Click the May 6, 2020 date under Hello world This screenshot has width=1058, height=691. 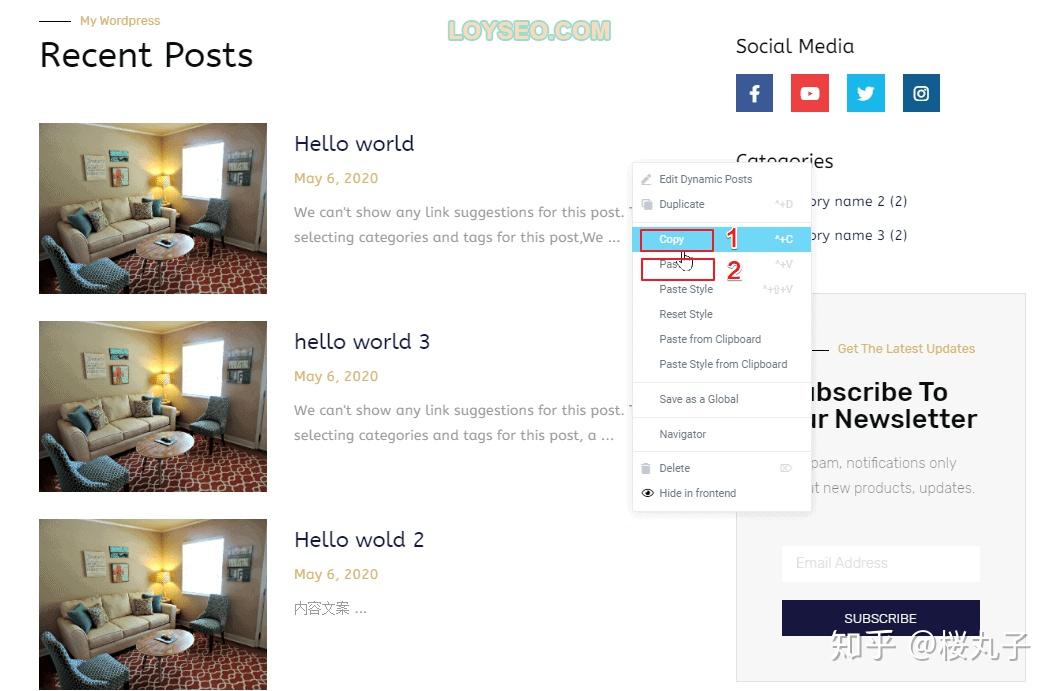336,179
